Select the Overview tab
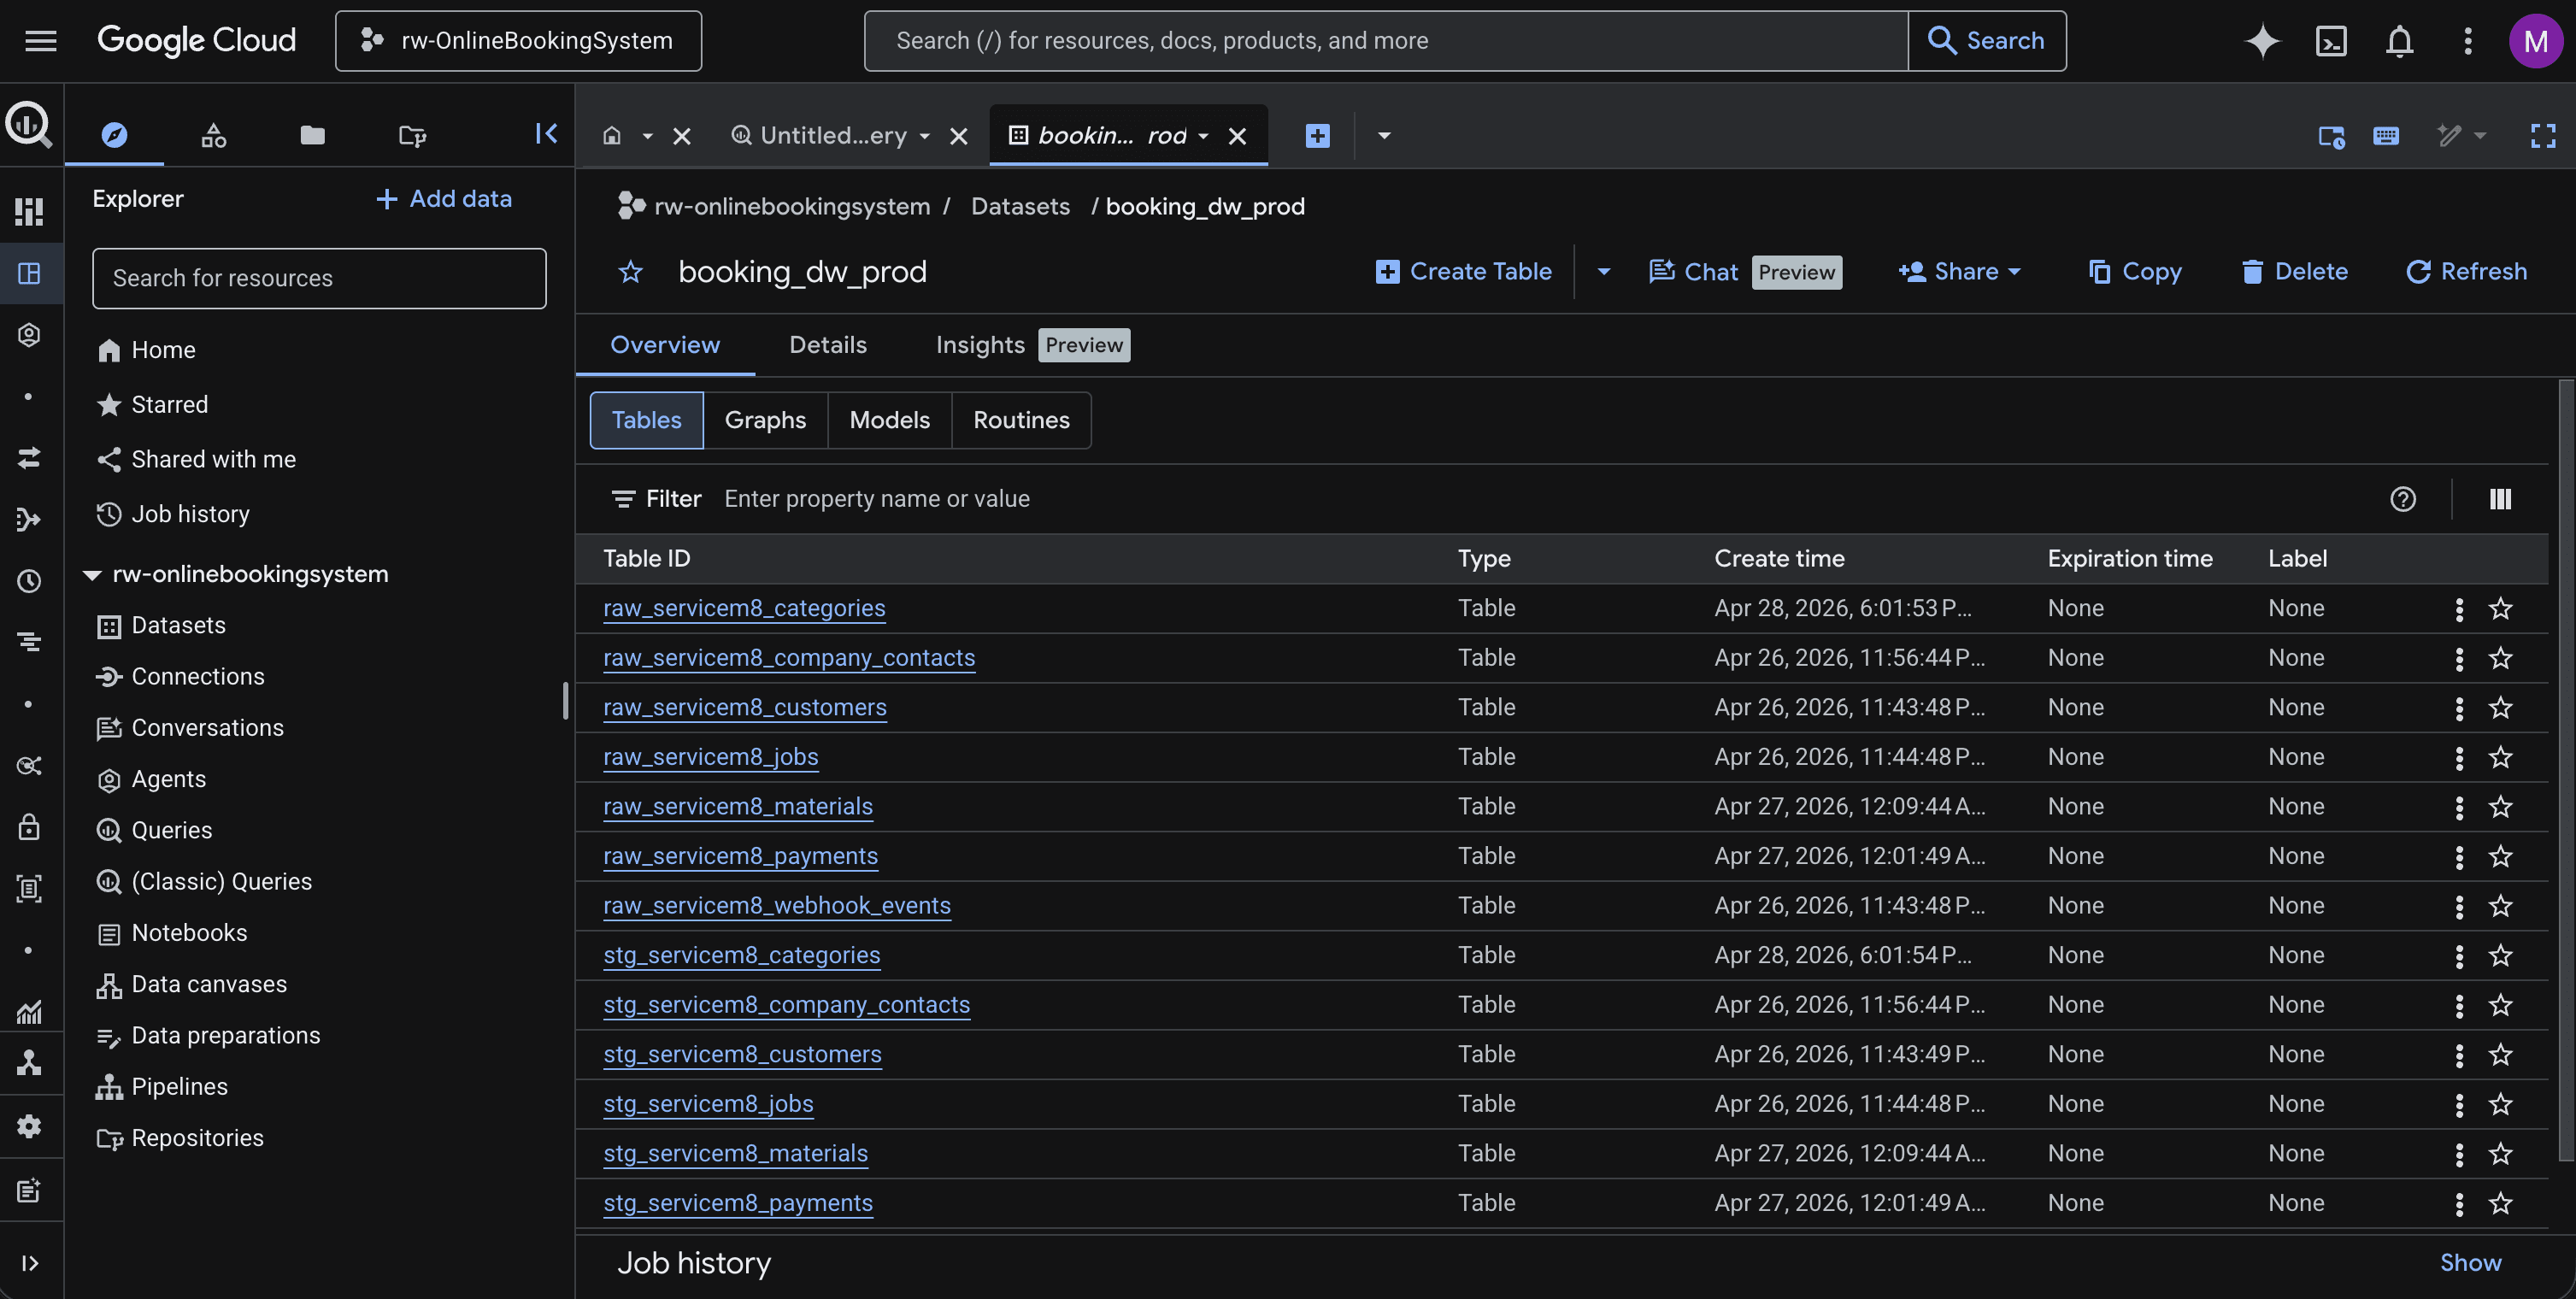 point(665,345)
